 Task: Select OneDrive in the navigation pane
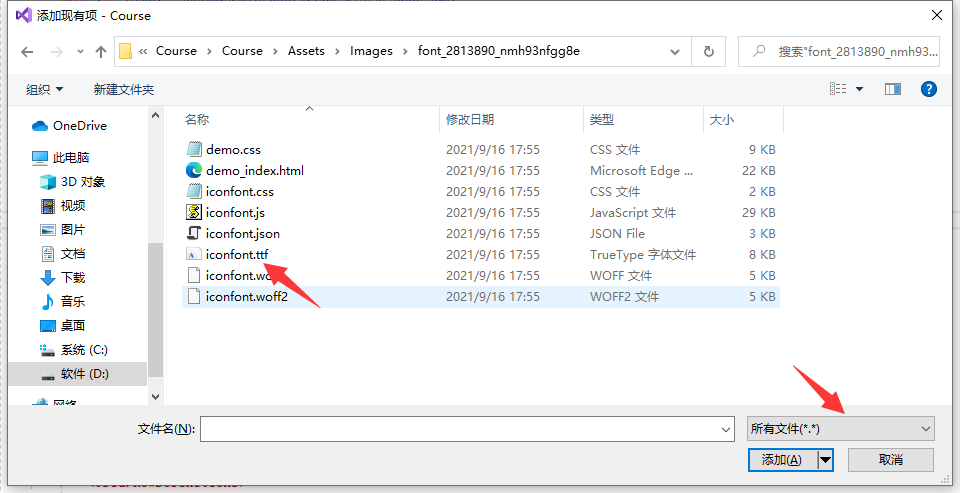pyautogui.click(x=69, y=126)
